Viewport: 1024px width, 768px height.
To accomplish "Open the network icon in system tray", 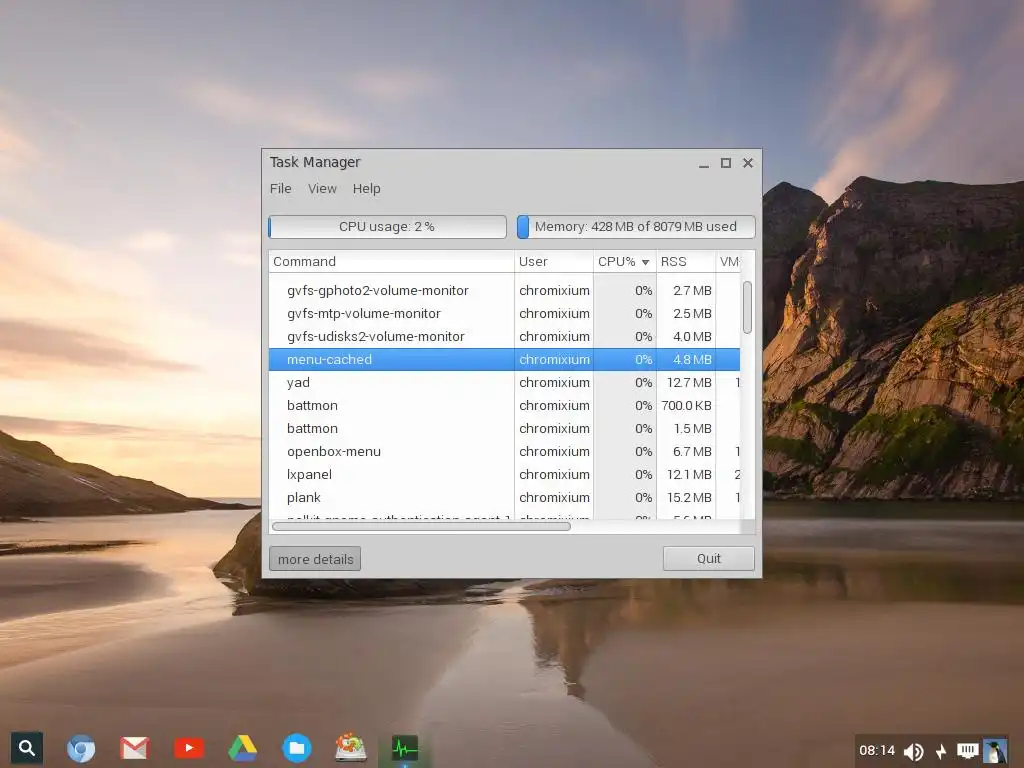I will pyautogui.click(x=967, y=750).
